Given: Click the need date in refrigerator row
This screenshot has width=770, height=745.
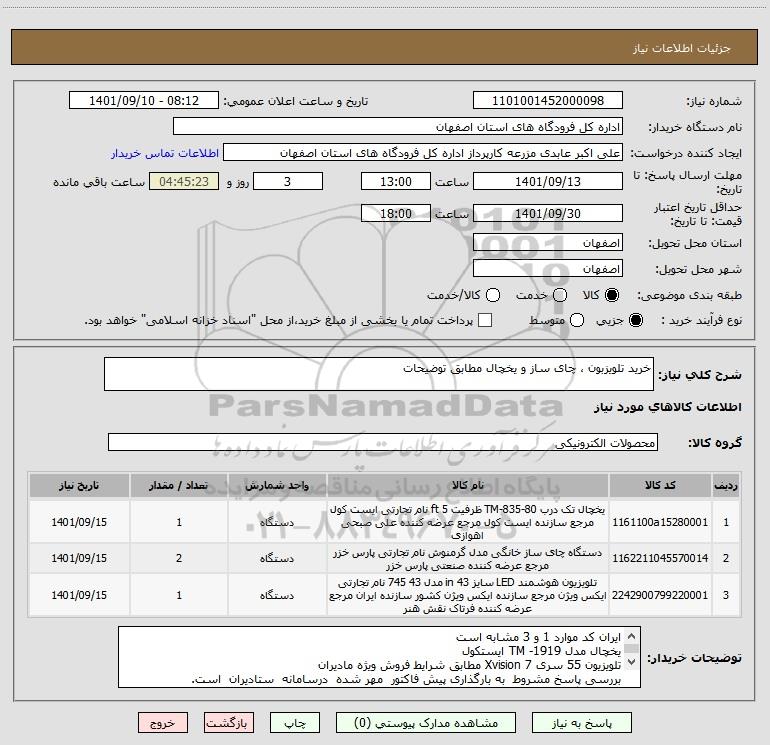Looking at the screenshot, I should point(79,522).
